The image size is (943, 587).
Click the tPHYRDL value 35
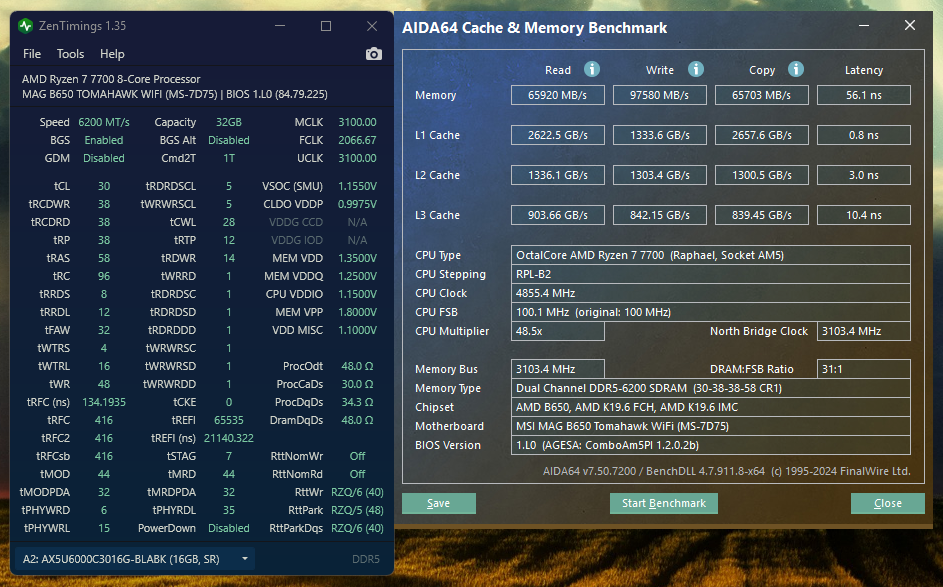click(x=229, y=510)
